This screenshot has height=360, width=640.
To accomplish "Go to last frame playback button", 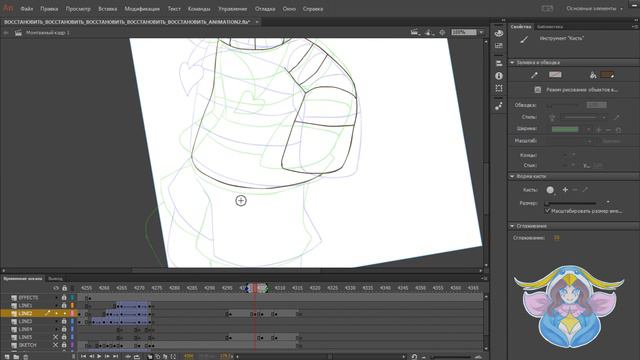I will point(116,357).
